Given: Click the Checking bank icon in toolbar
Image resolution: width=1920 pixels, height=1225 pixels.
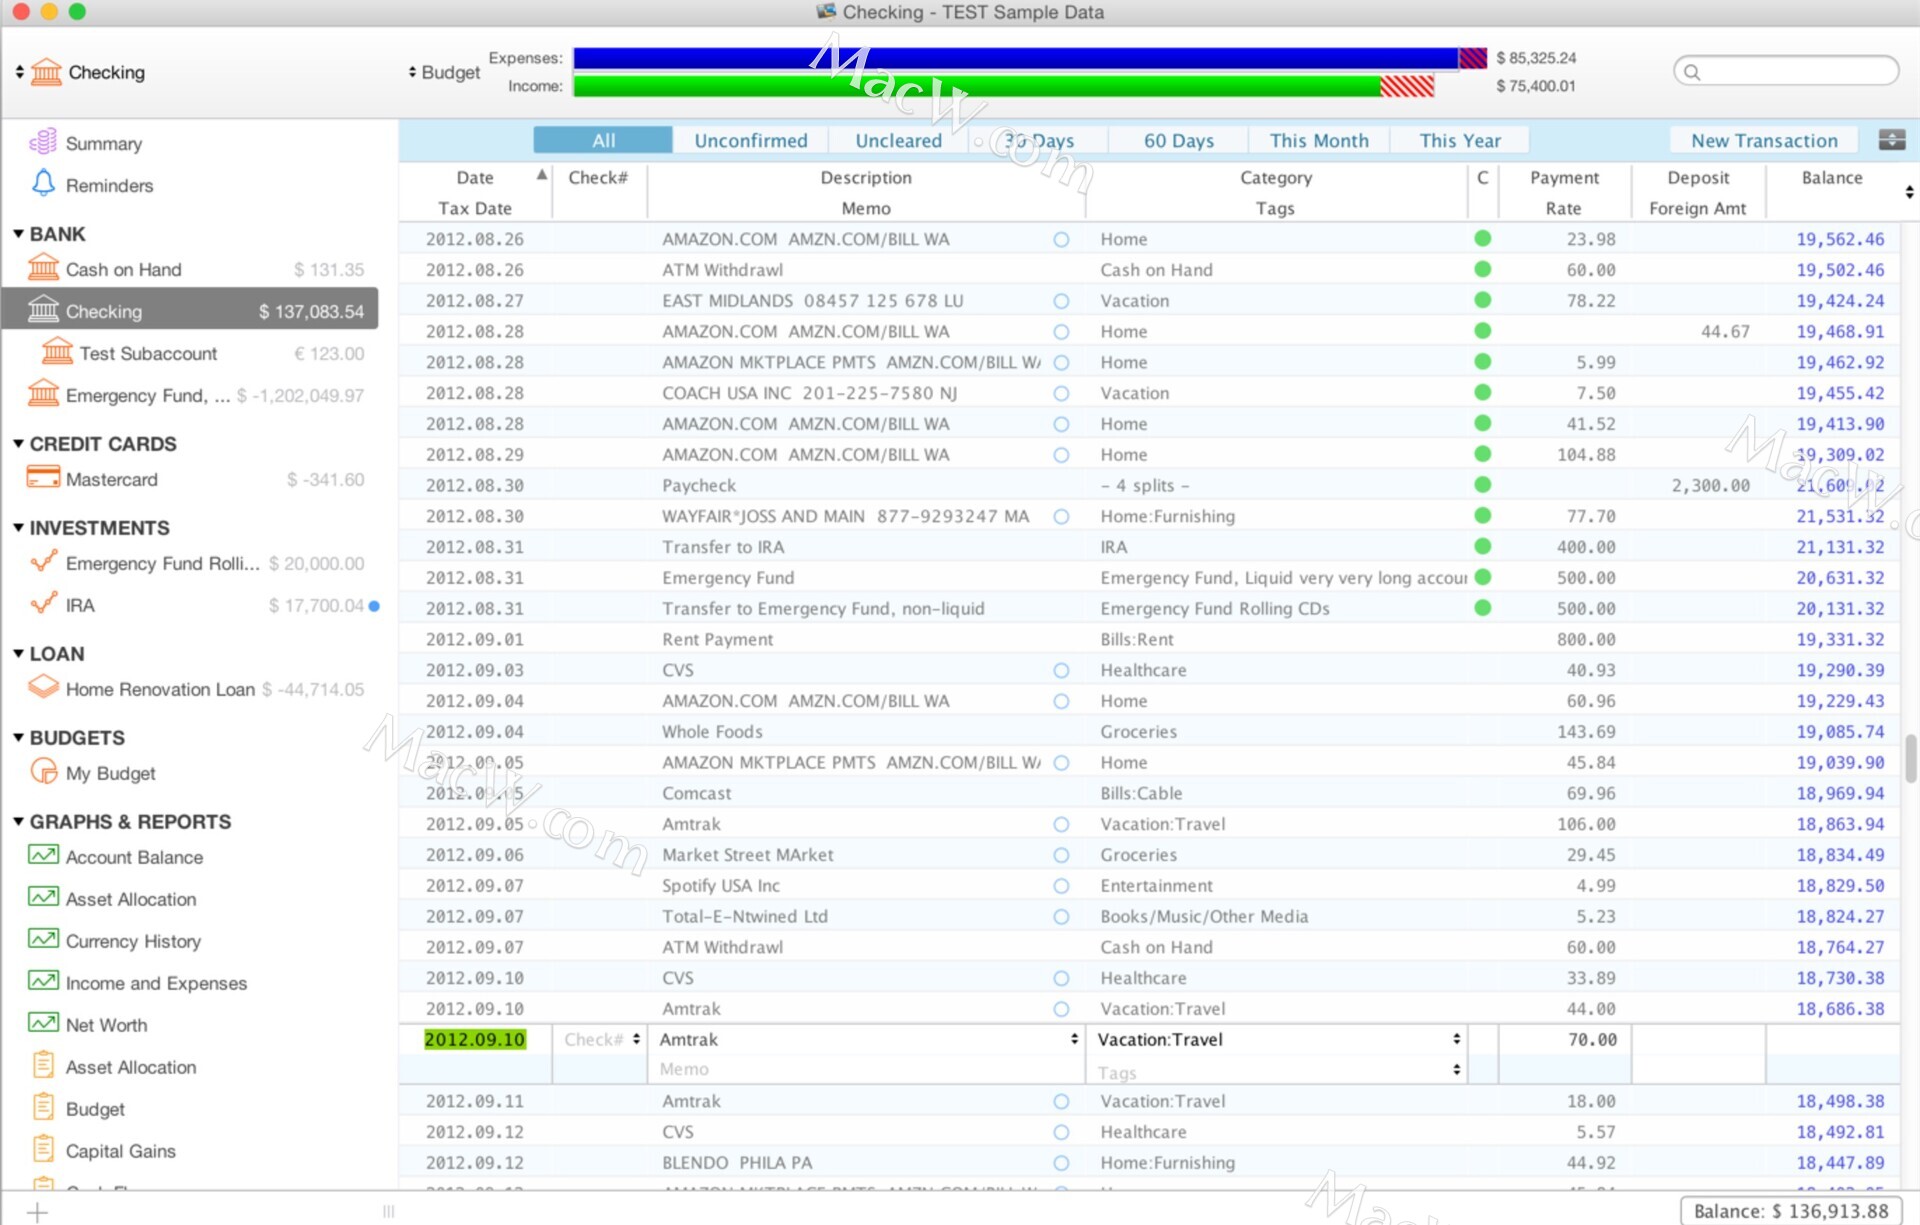Looking at the screenshot, I should tap(46, 72).
